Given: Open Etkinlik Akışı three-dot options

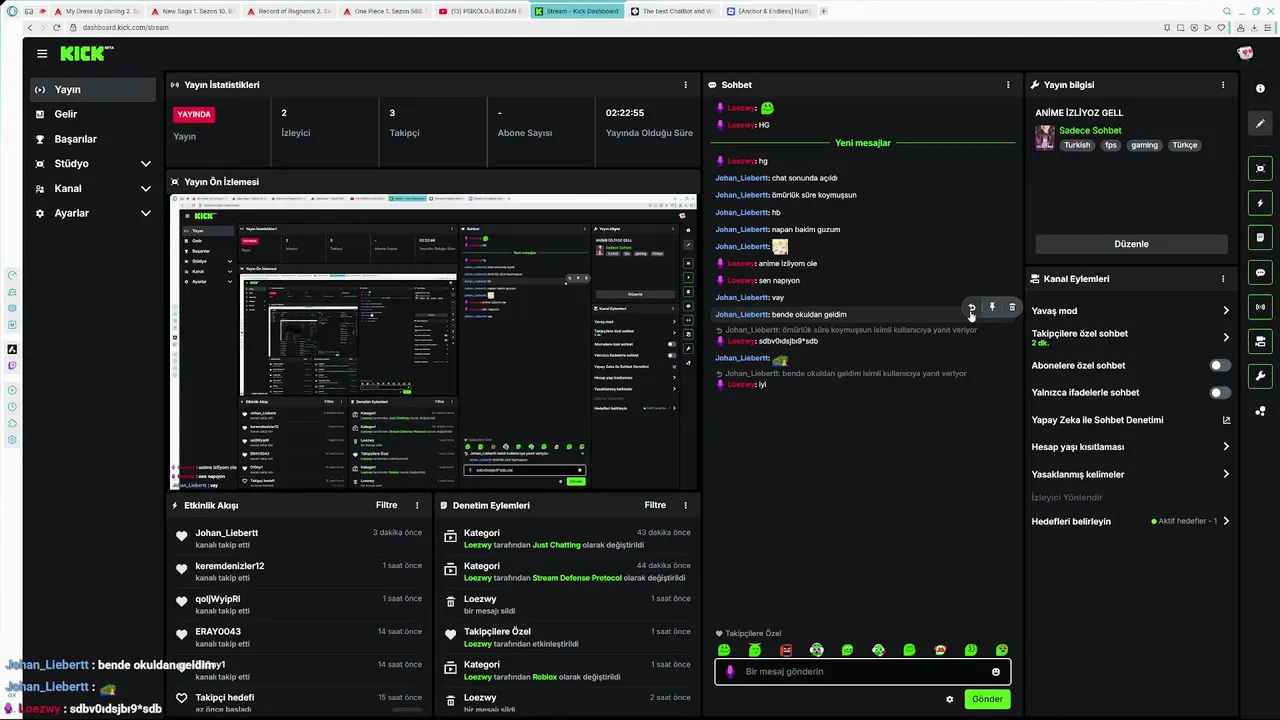Looking at the screenshot, I should [x=416, y=505].
